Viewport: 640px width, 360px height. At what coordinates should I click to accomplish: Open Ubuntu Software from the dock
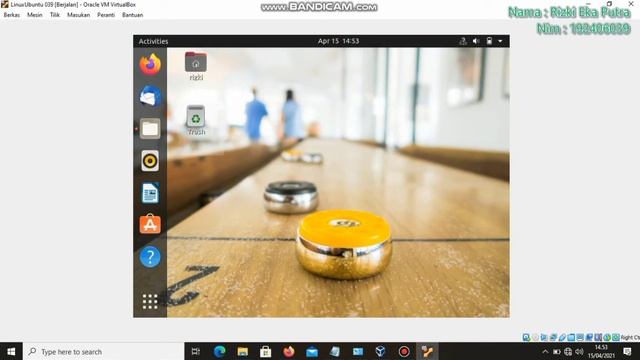[x=150, y=224]
